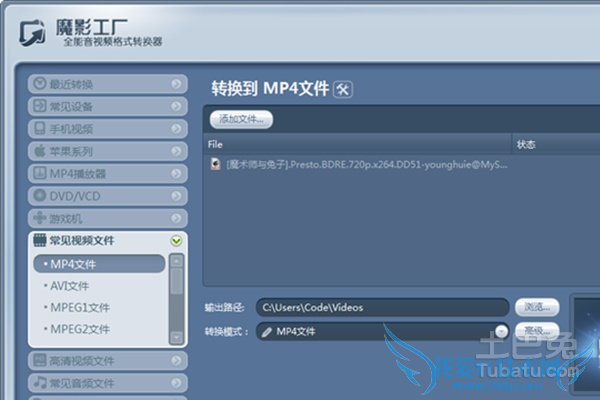The height and width of the screenshot is (400, 600).
Task: Click the 输出路径 field C:\Users\Code\Videos
Action: [382, 307]
